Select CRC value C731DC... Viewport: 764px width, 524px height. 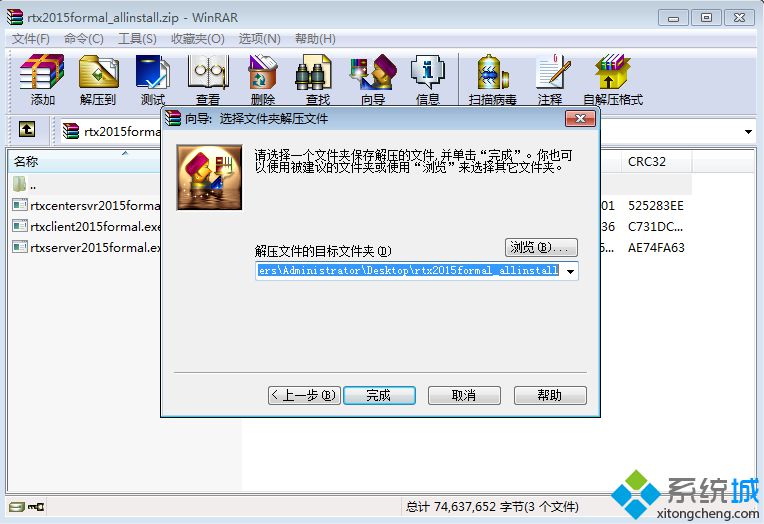[x=655, y=227]
